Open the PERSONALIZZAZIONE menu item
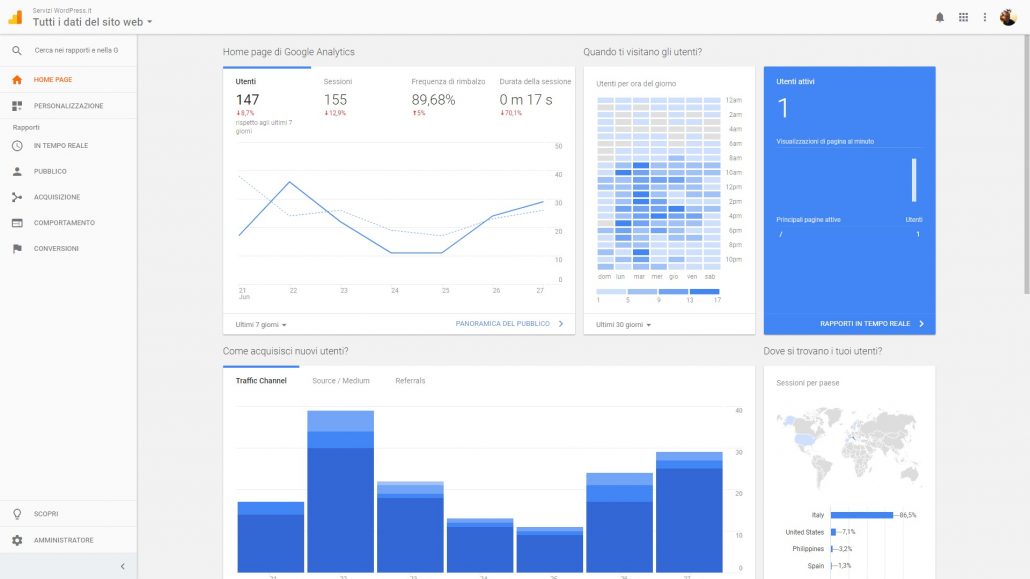This screenshot has height=579, width=1030. 68,106
